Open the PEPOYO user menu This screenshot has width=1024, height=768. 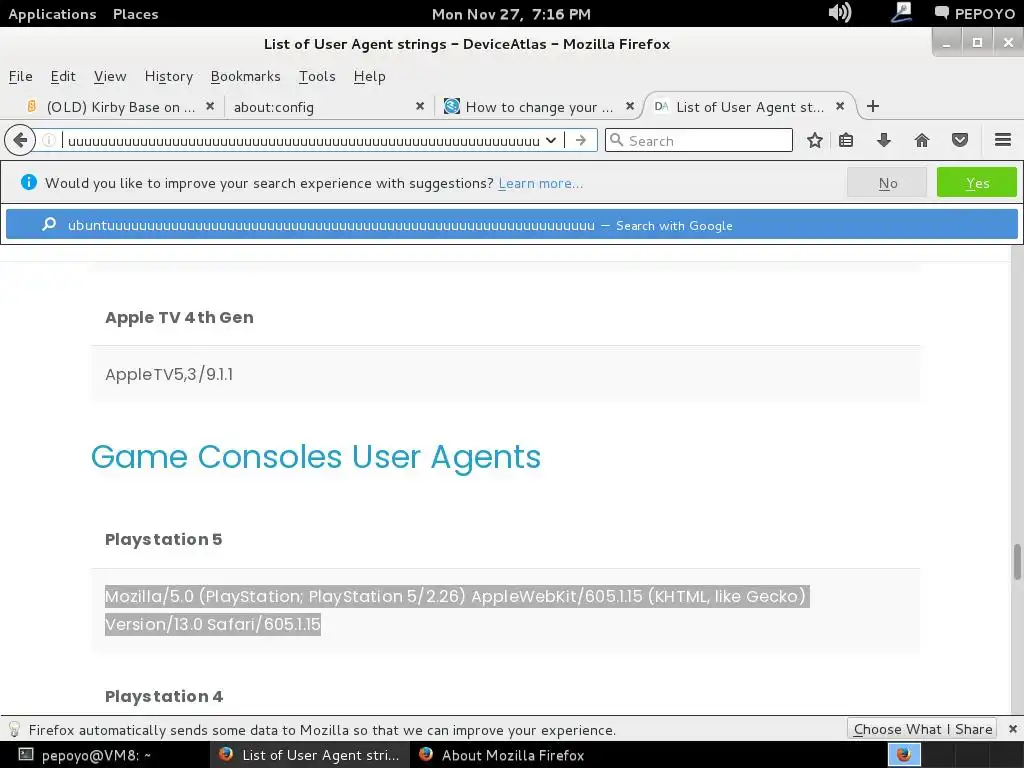click(x=974, y=14)
